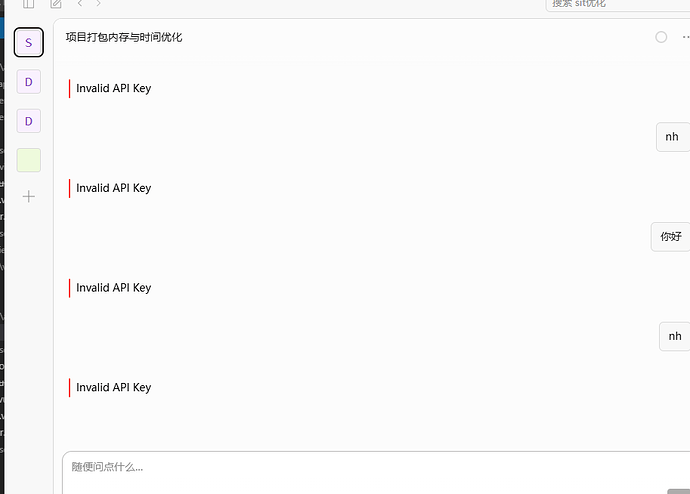690x494 pixels.
Task: Click the Invalid API Key error below 你好
Action: tap(114, 288)
